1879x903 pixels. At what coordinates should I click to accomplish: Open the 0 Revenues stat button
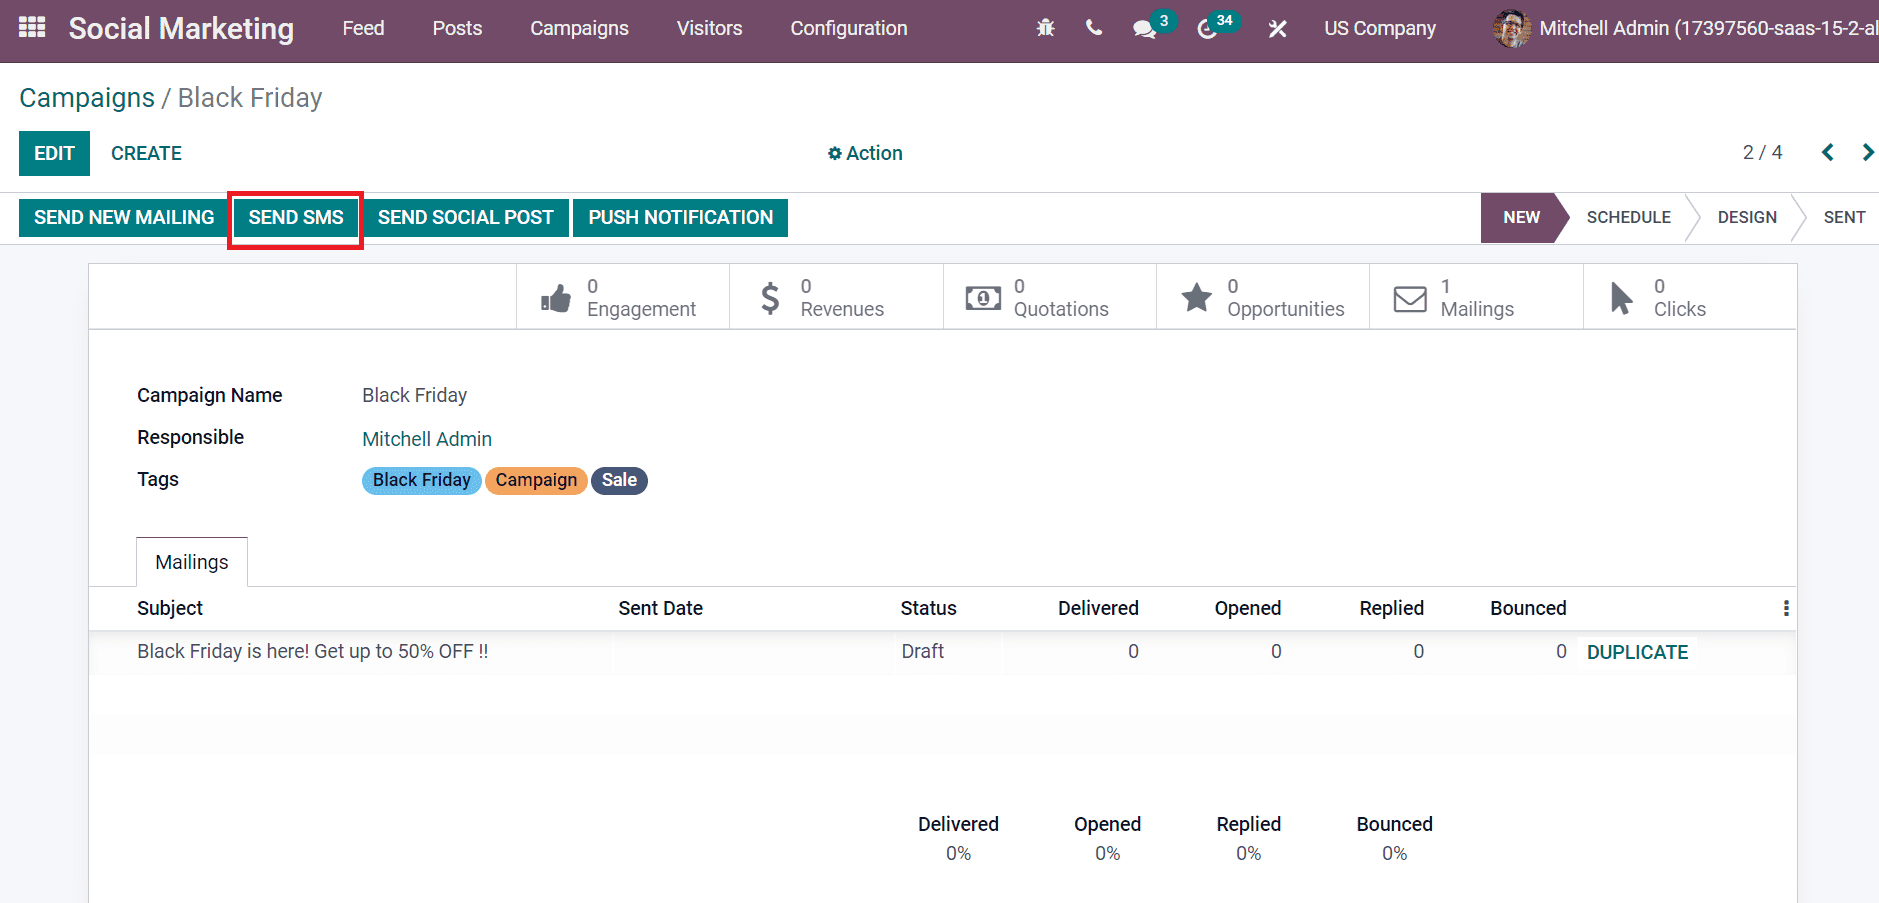[836, 297]
